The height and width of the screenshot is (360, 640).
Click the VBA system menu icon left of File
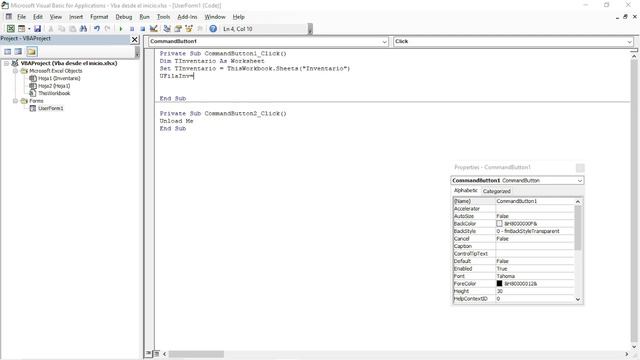pos(8,17)
